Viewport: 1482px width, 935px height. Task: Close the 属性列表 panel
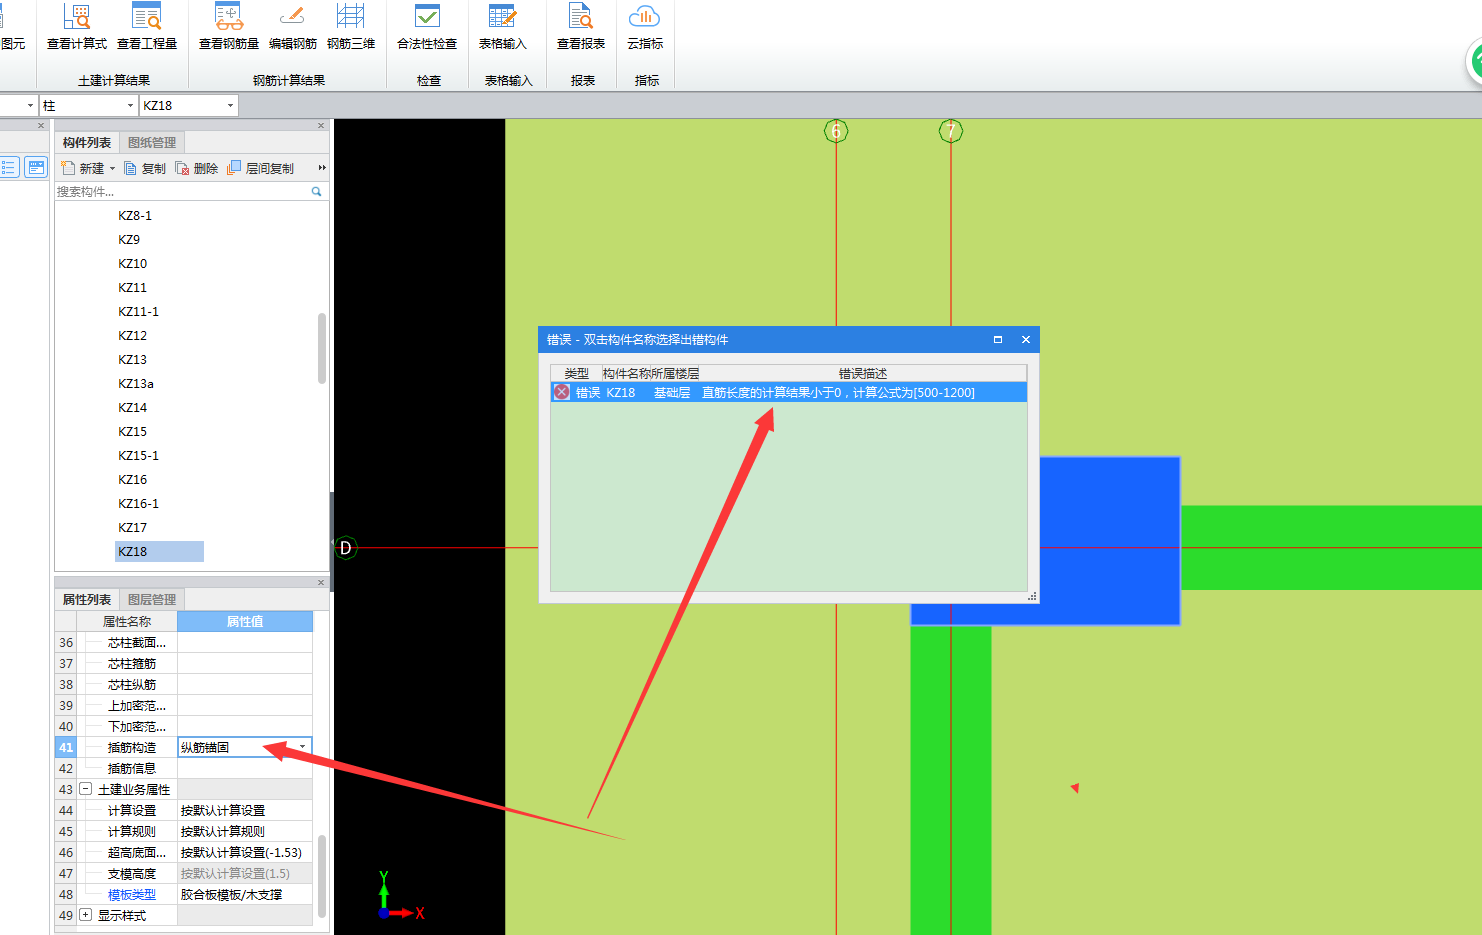pos(321,583)
